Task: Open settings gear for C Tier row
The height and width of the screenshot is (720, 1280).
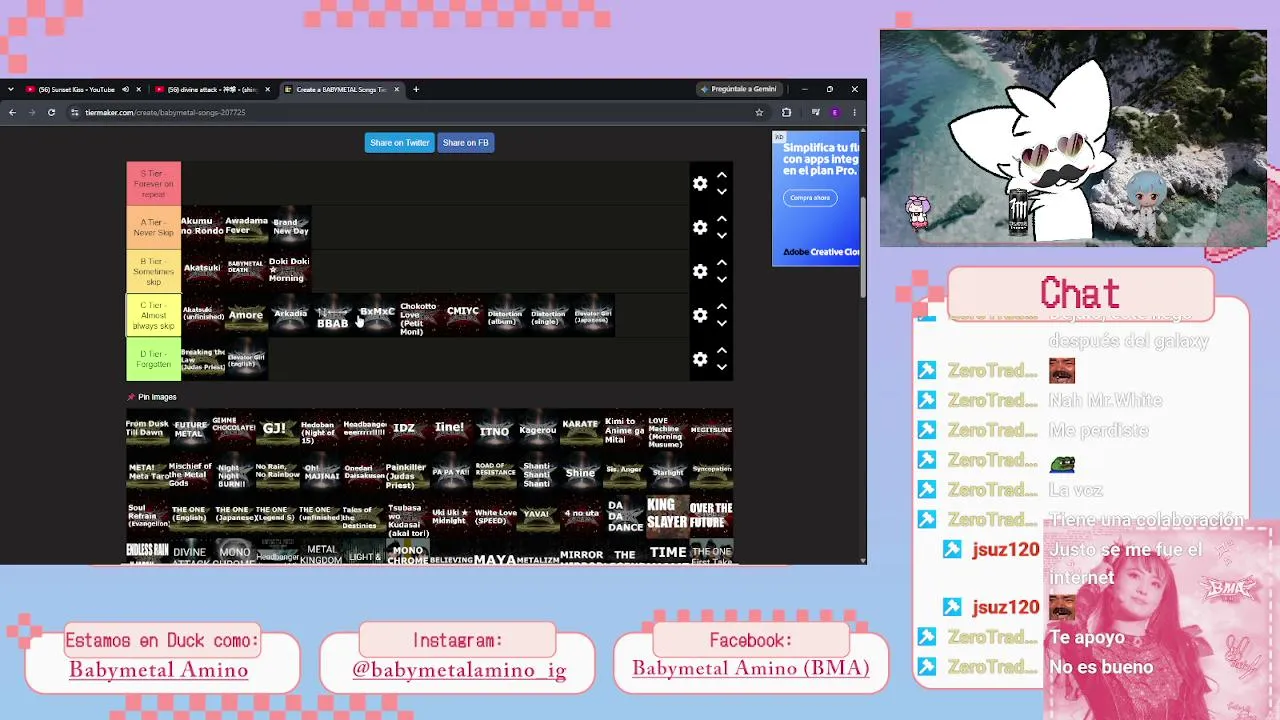Action: pyautogui.click(x=700, y=315)
